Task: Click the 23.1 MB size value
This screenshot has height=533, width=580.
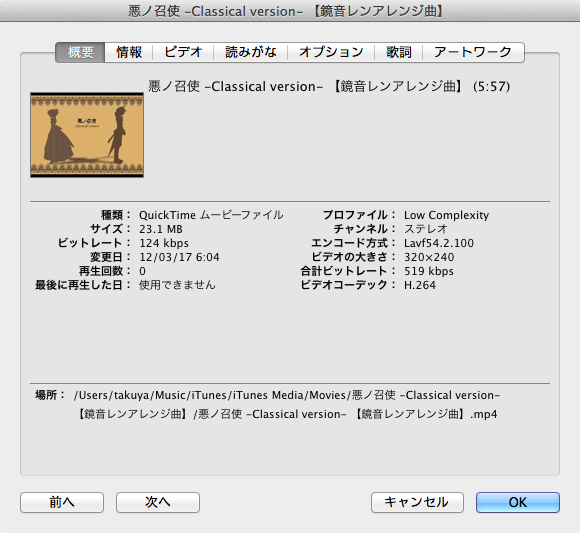Action: (161, 229)
